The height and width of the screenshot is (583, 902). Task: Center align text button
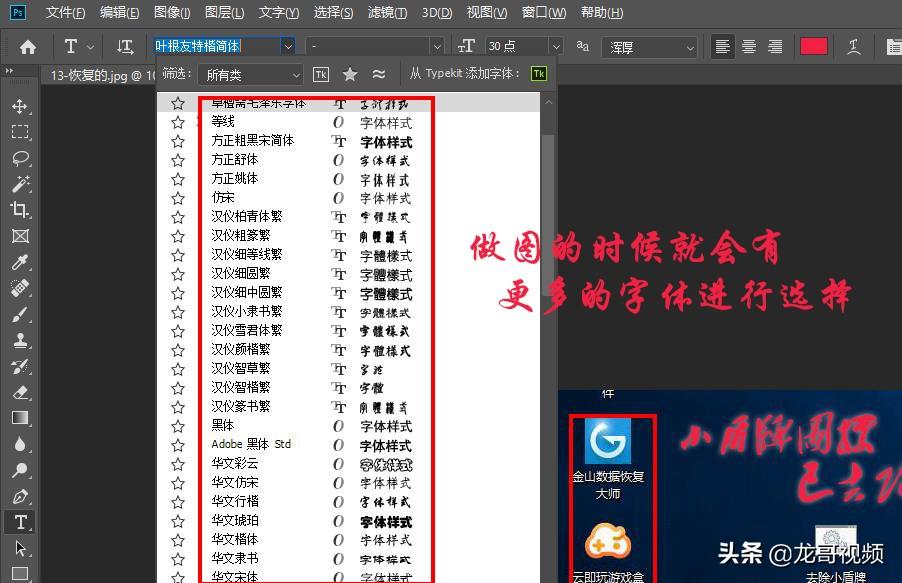tap(748, 47)
